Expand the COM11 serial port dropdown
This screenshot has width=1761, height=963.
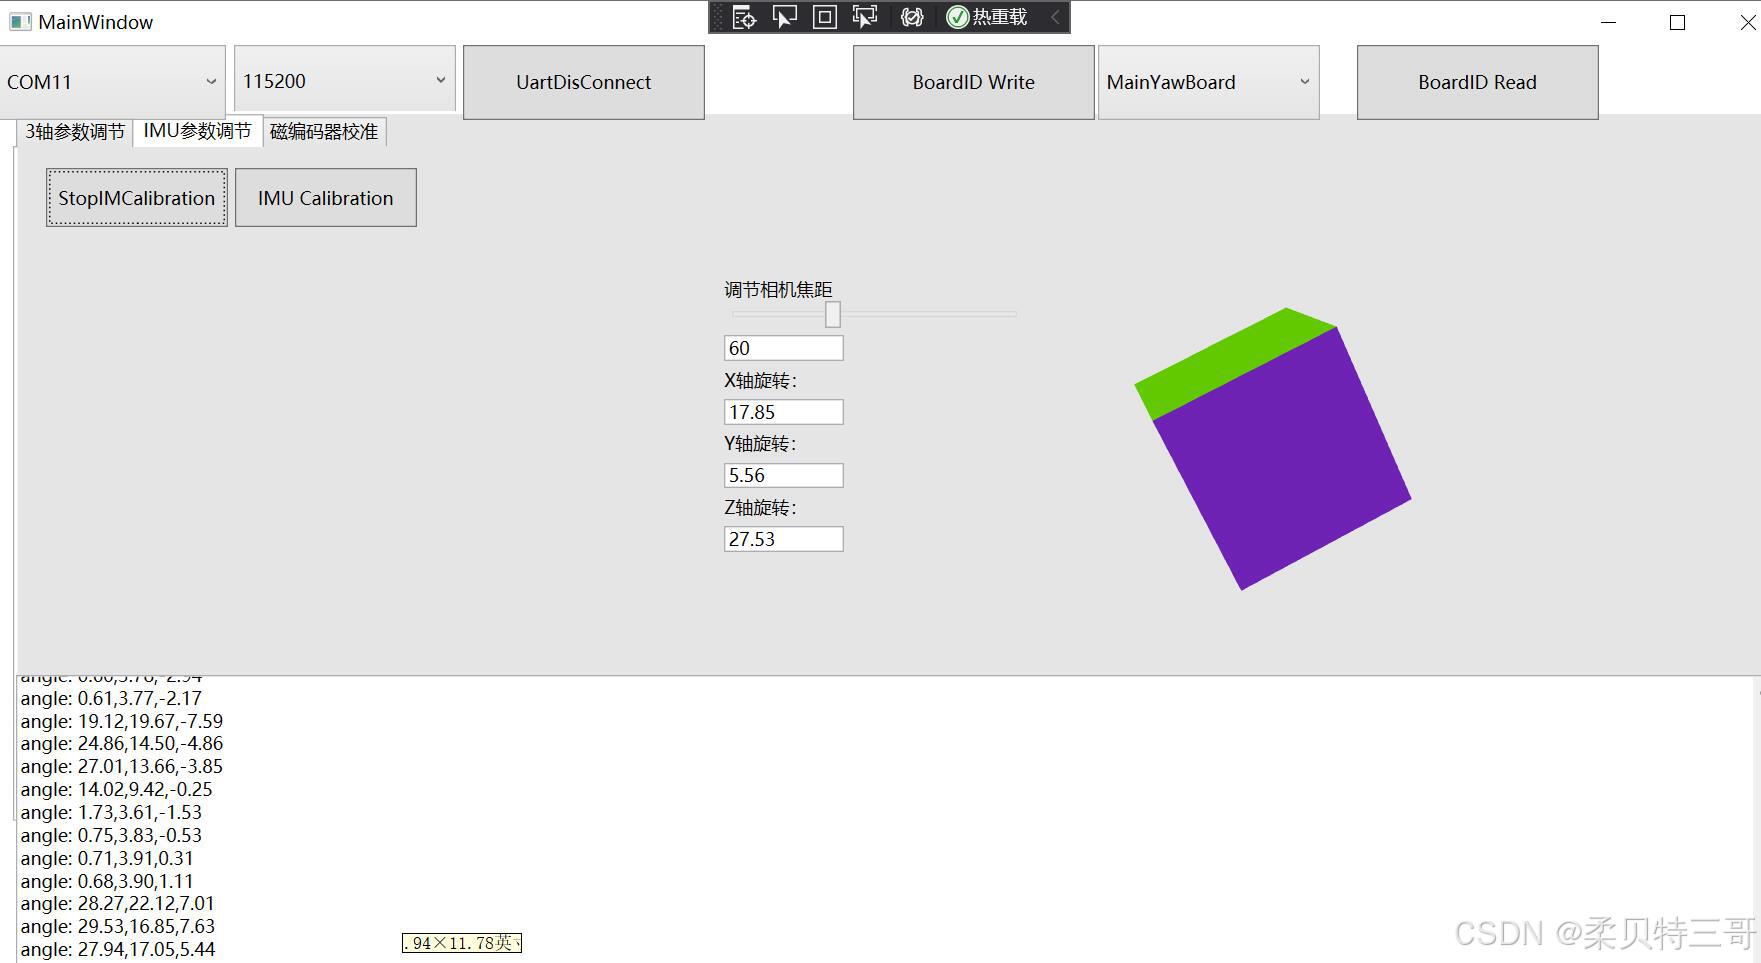[x=112, y=82]
